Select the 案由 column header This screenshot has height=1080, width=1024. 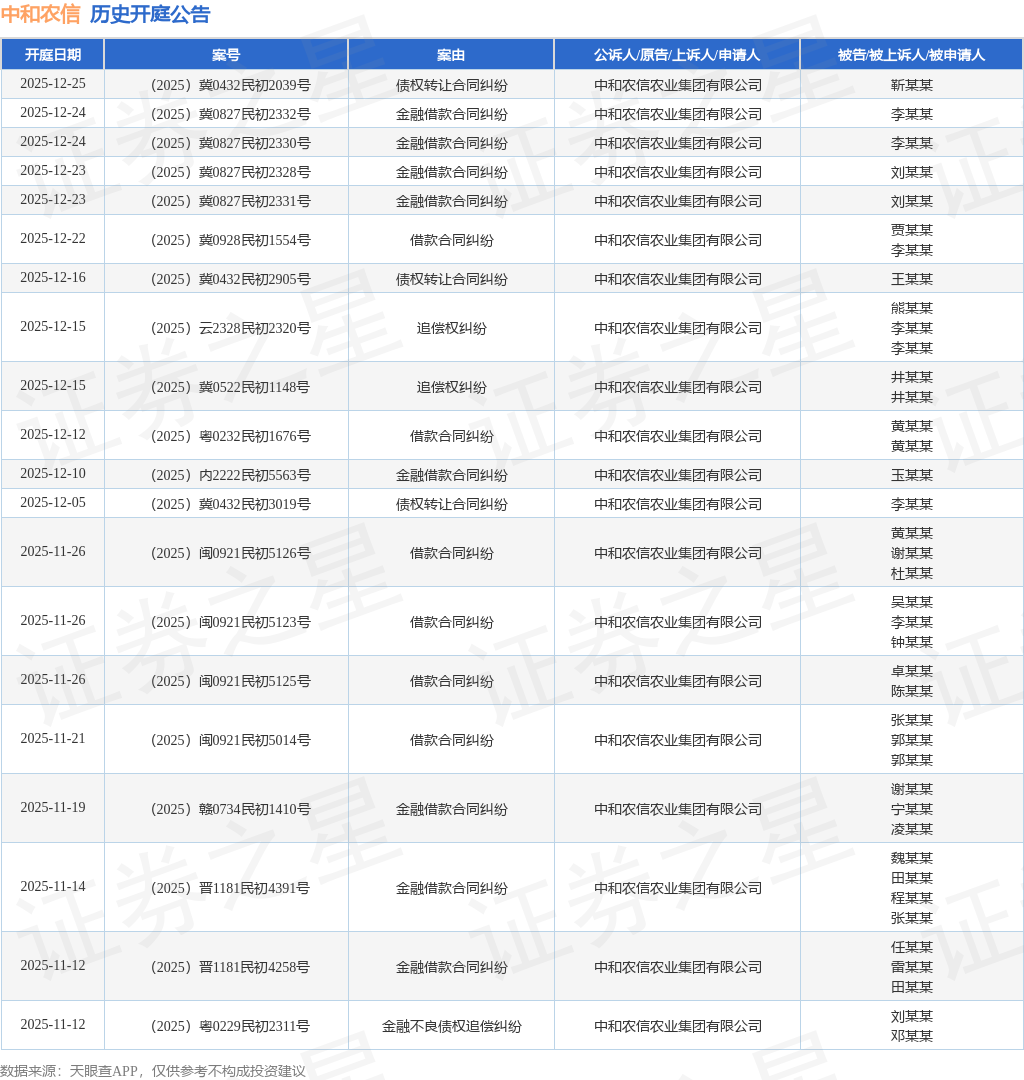click(x=451, y=55)
